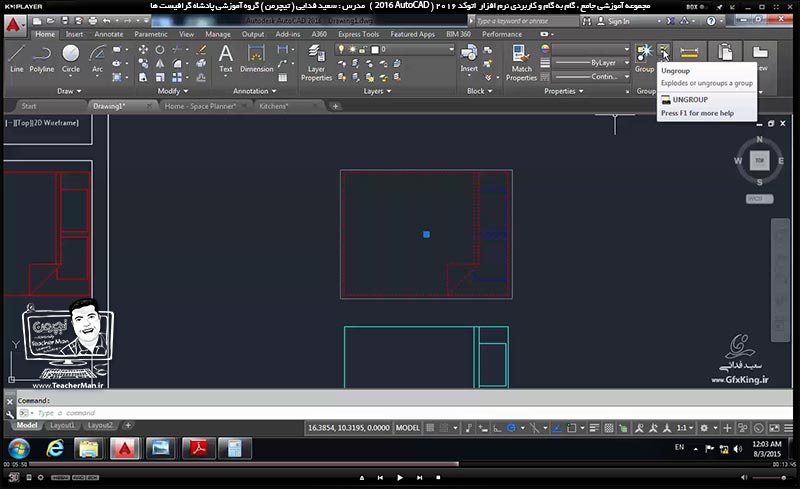This screenshot has height=489, width=800.
Task: Click the Plot (print) icon in quick access toolbar
Action: [x=92, y=21]
